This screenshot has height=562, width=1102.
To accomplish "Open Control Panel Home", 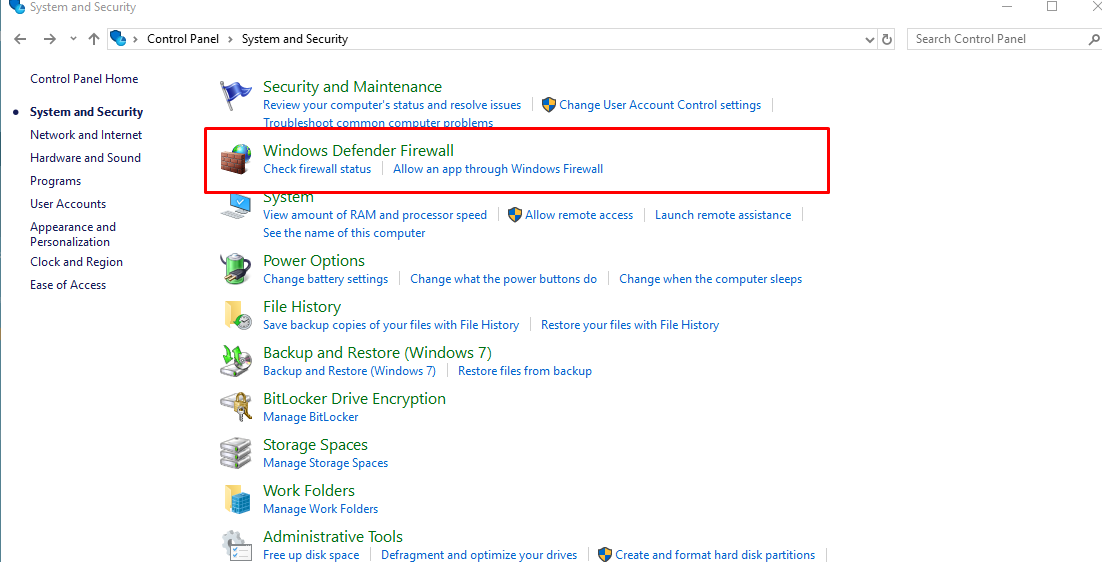I will tap(84, 79).
